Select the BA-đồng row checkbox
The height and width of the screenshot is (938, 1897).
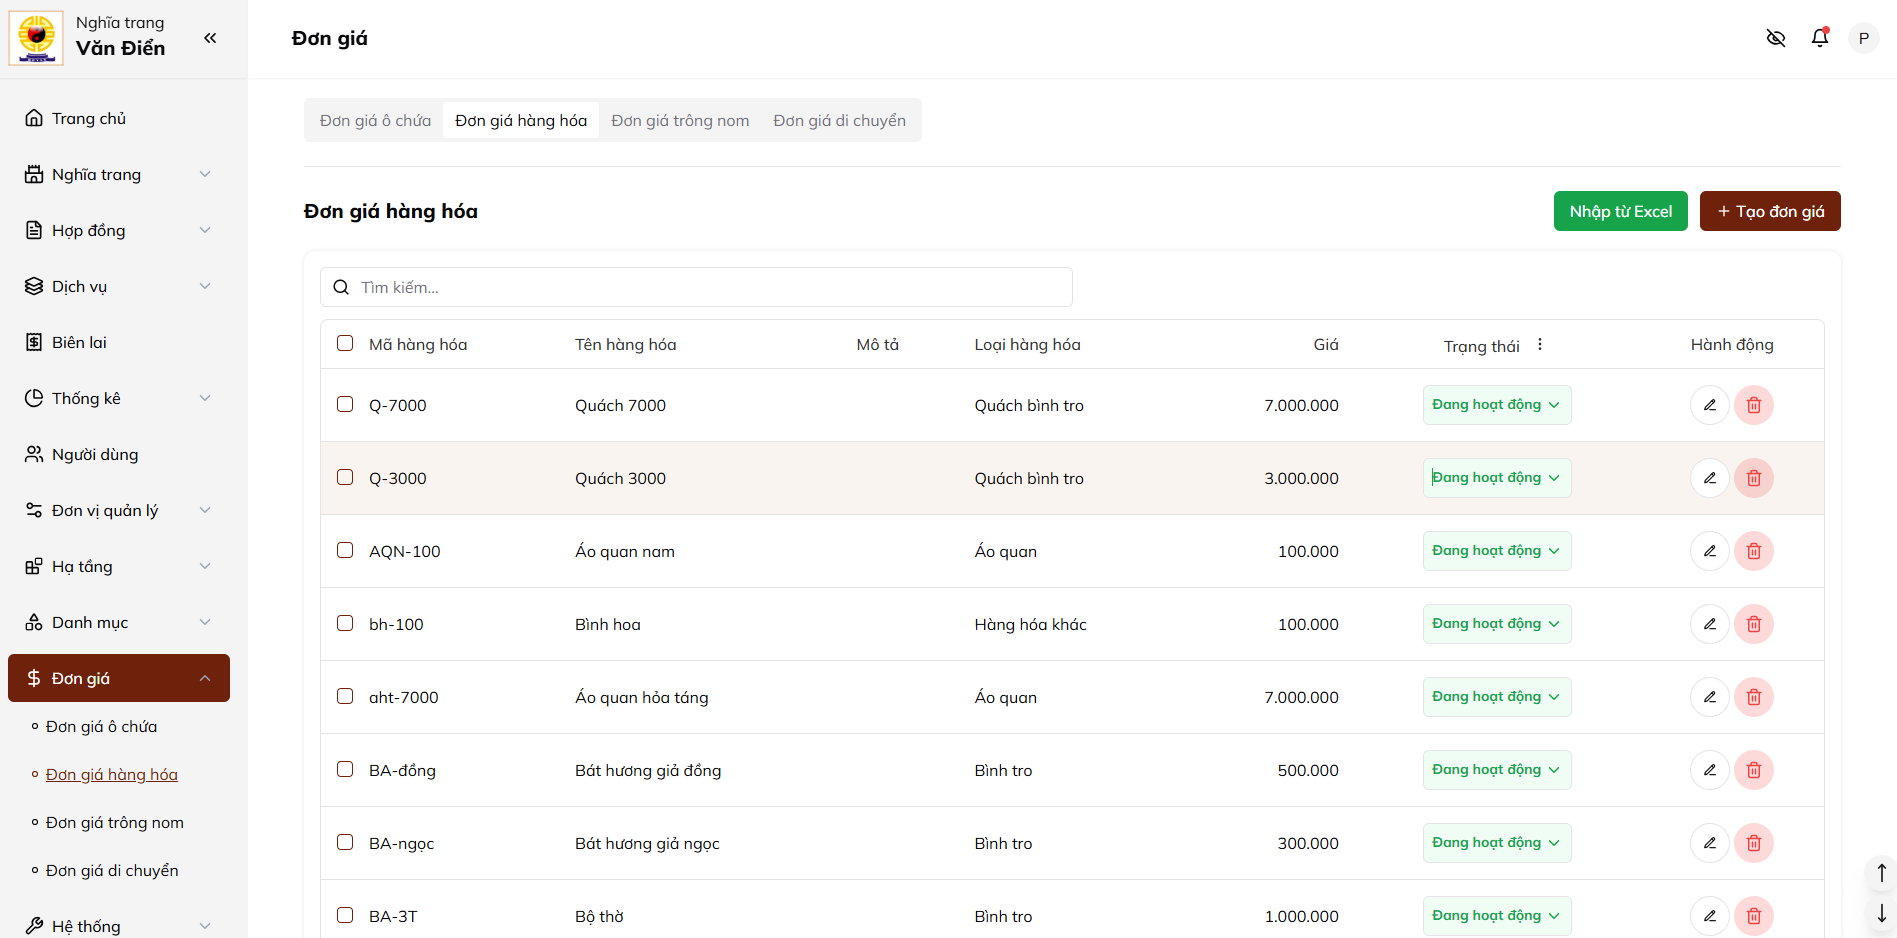[345, 769]
